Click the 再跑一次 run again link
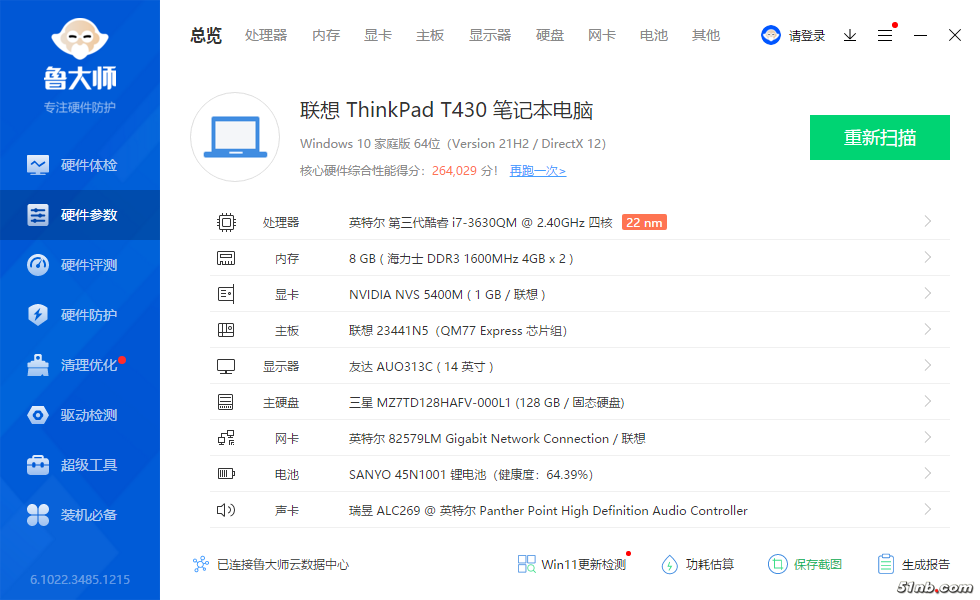Viewport: 980px width, 600px height. tap(537, 171)
